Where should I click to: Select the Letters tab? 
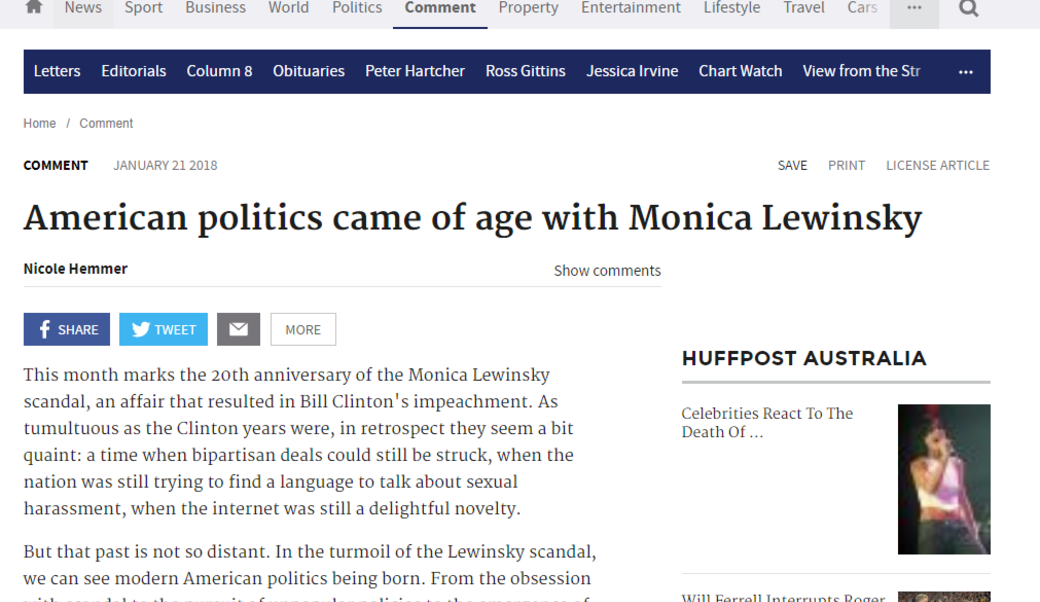click(x=57, y=71)
